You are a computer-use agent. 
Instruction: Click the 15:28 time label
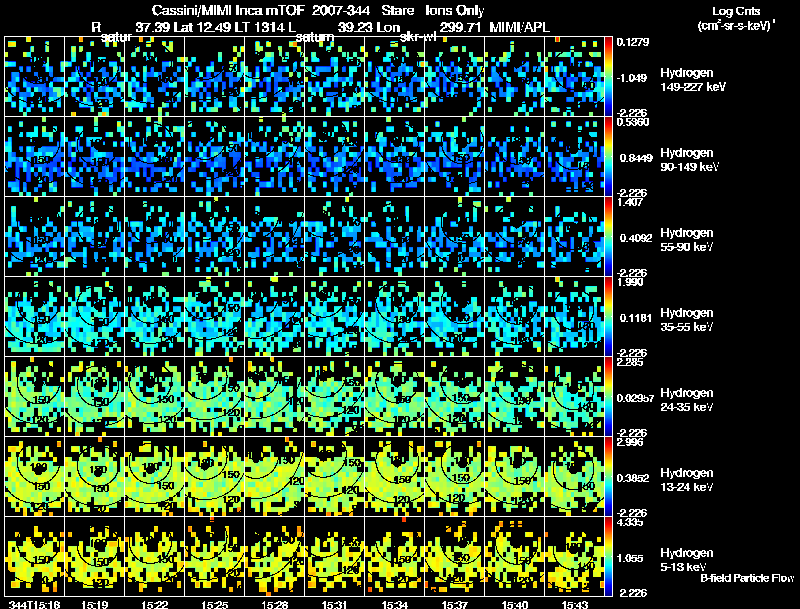(x=274, y=604)
